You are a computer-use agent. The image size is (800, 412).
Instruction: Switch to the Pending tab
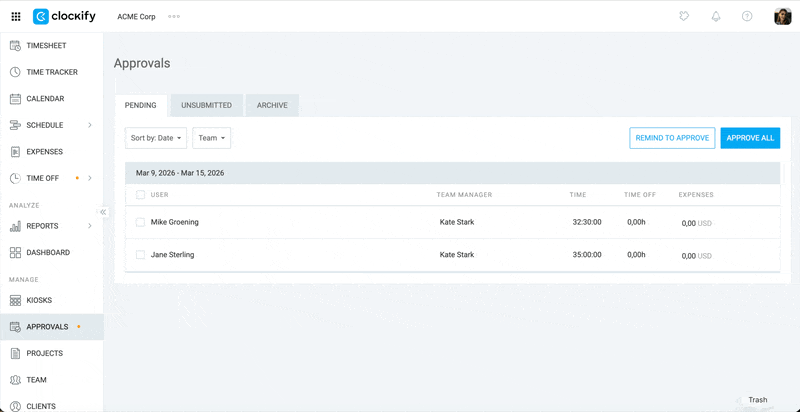[141, 106]
